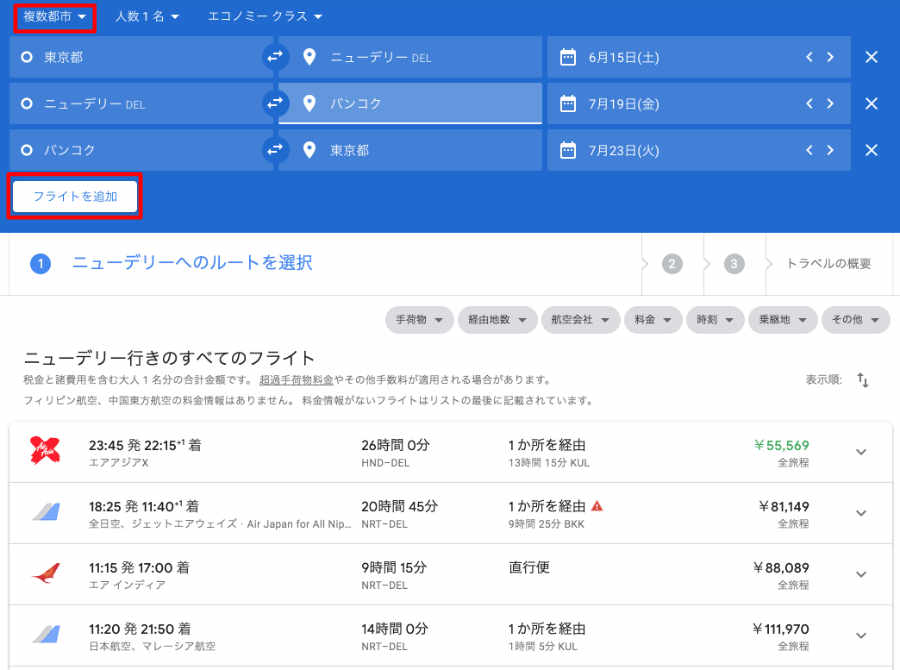
Task: Click the ￥55,569 price
Action: (x=781, y=446)
